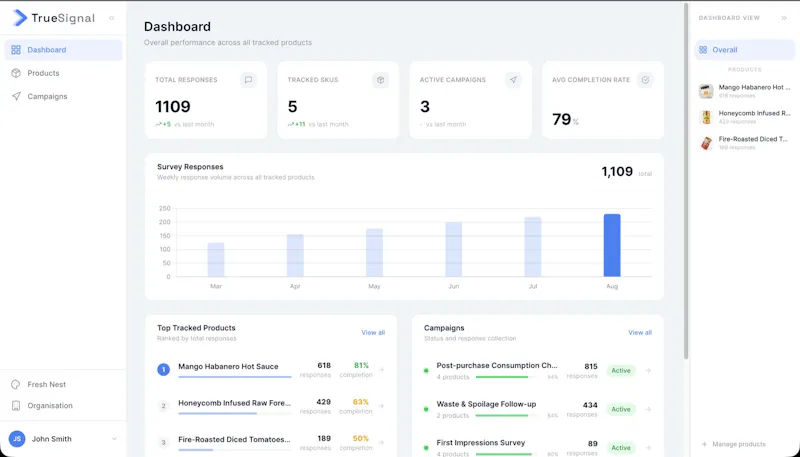The height and width of the screenshot is (457, 800).
Task: Click the rank 3 badge icon
Action: [163, 443]
